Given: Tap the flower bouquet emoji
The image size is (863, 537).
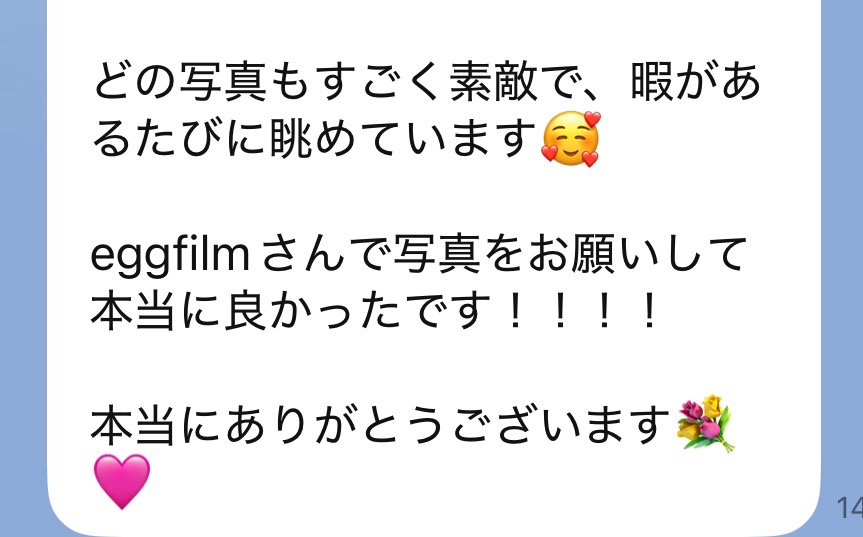Looking at the screenshot, I should pos(706,423).
